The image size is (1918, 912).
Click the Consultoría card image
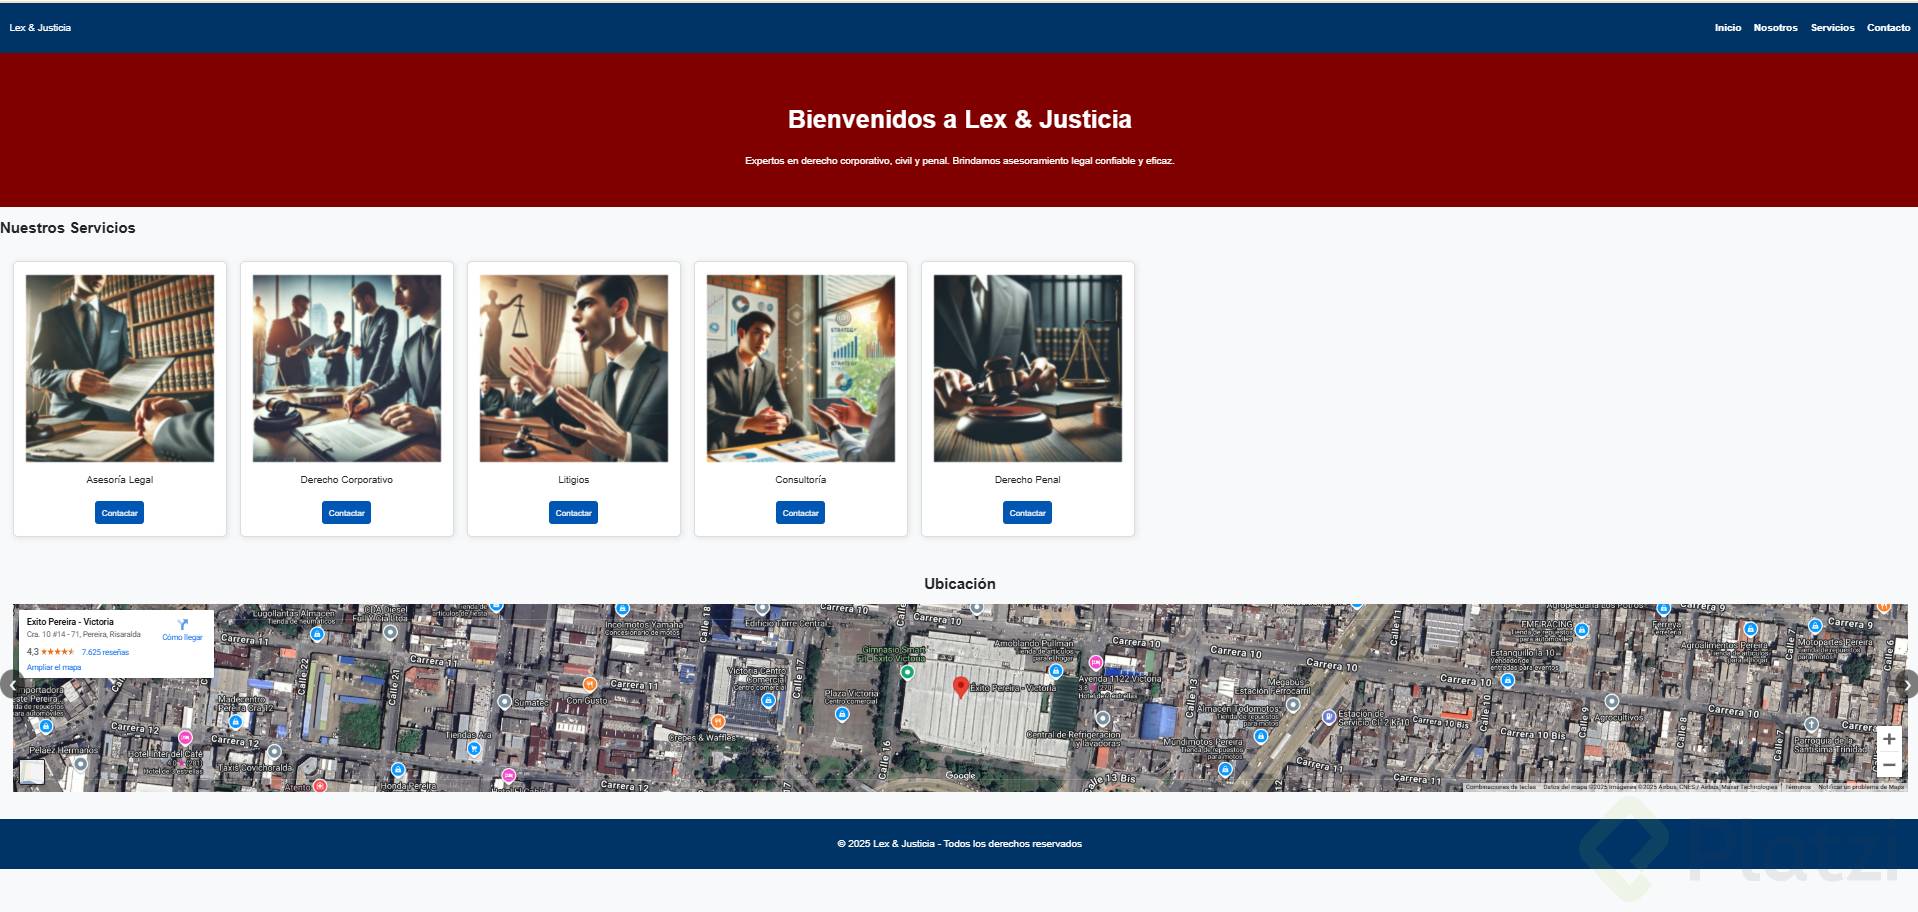click(801, 369)
